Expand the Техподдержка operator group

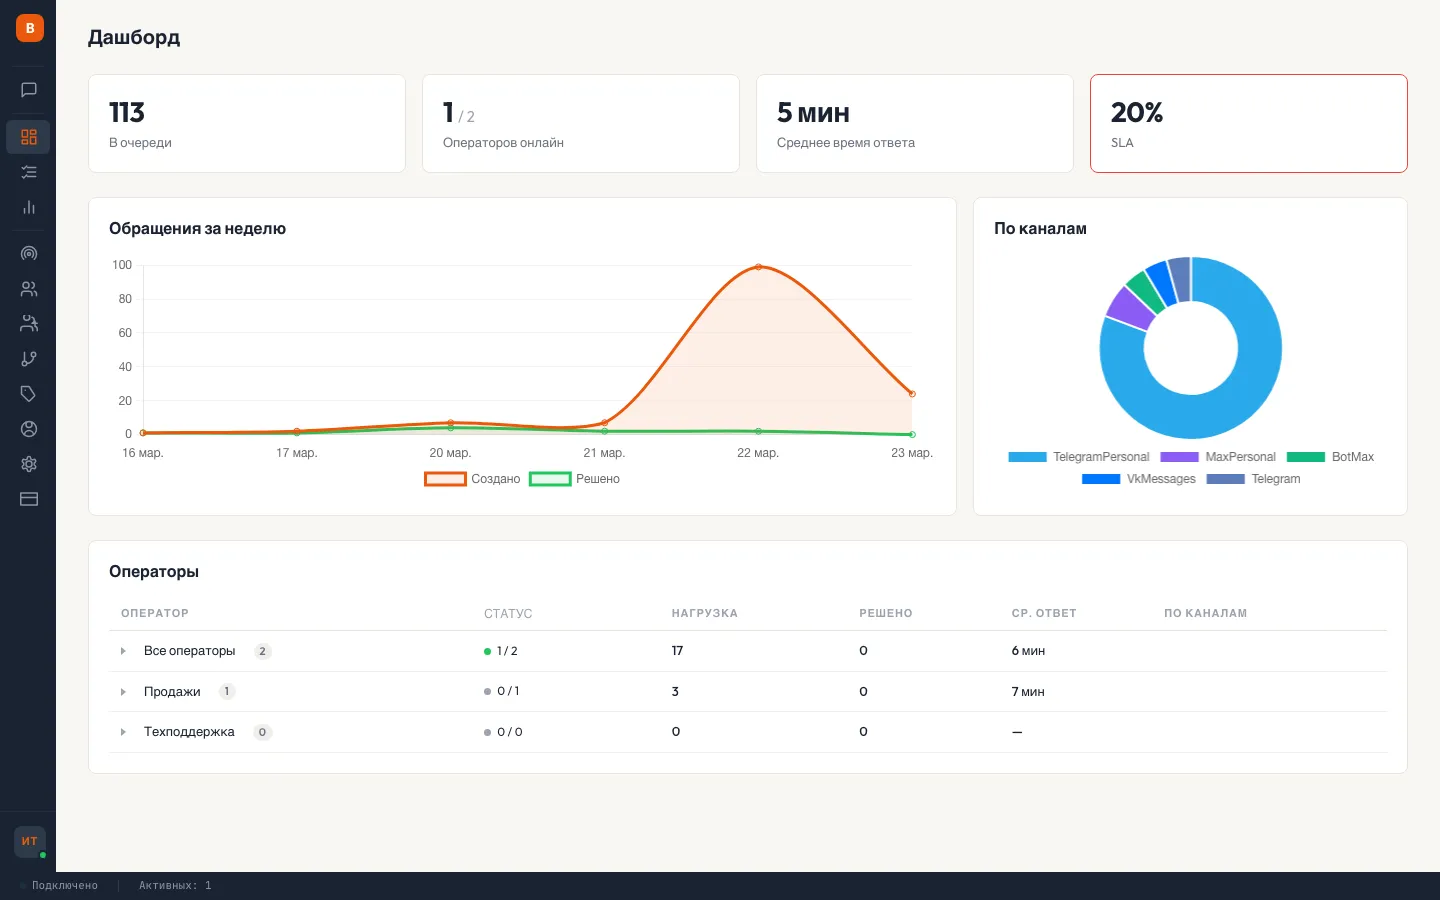click(x=123, y=732)
